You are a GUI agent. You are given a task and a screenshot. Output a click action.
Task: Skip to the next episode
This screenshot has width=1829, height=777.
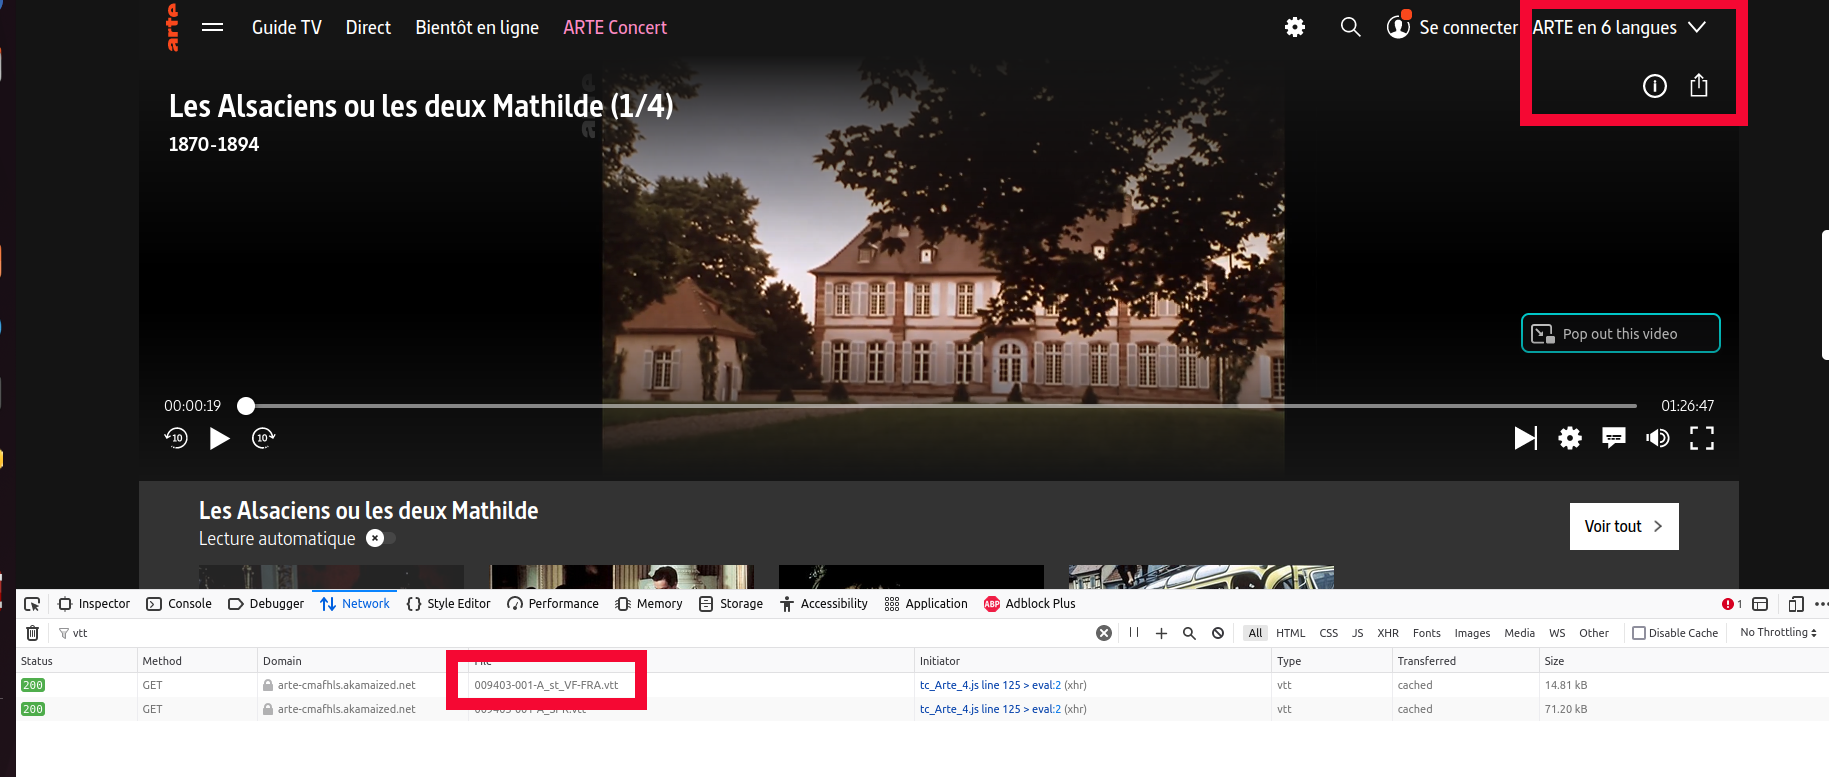[x=1526, y=438]
